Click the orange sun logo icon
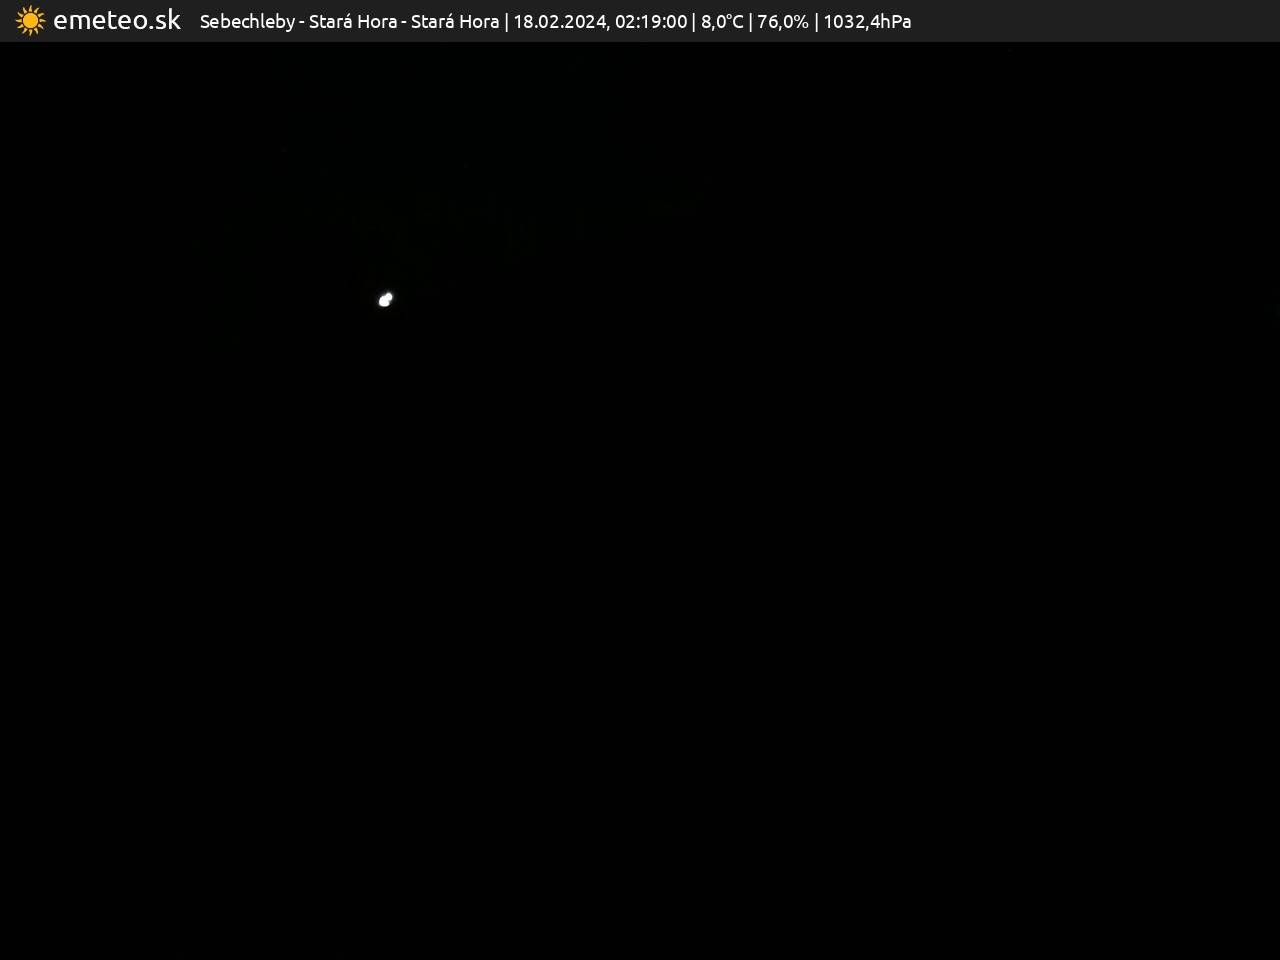 tap(30, 21)
